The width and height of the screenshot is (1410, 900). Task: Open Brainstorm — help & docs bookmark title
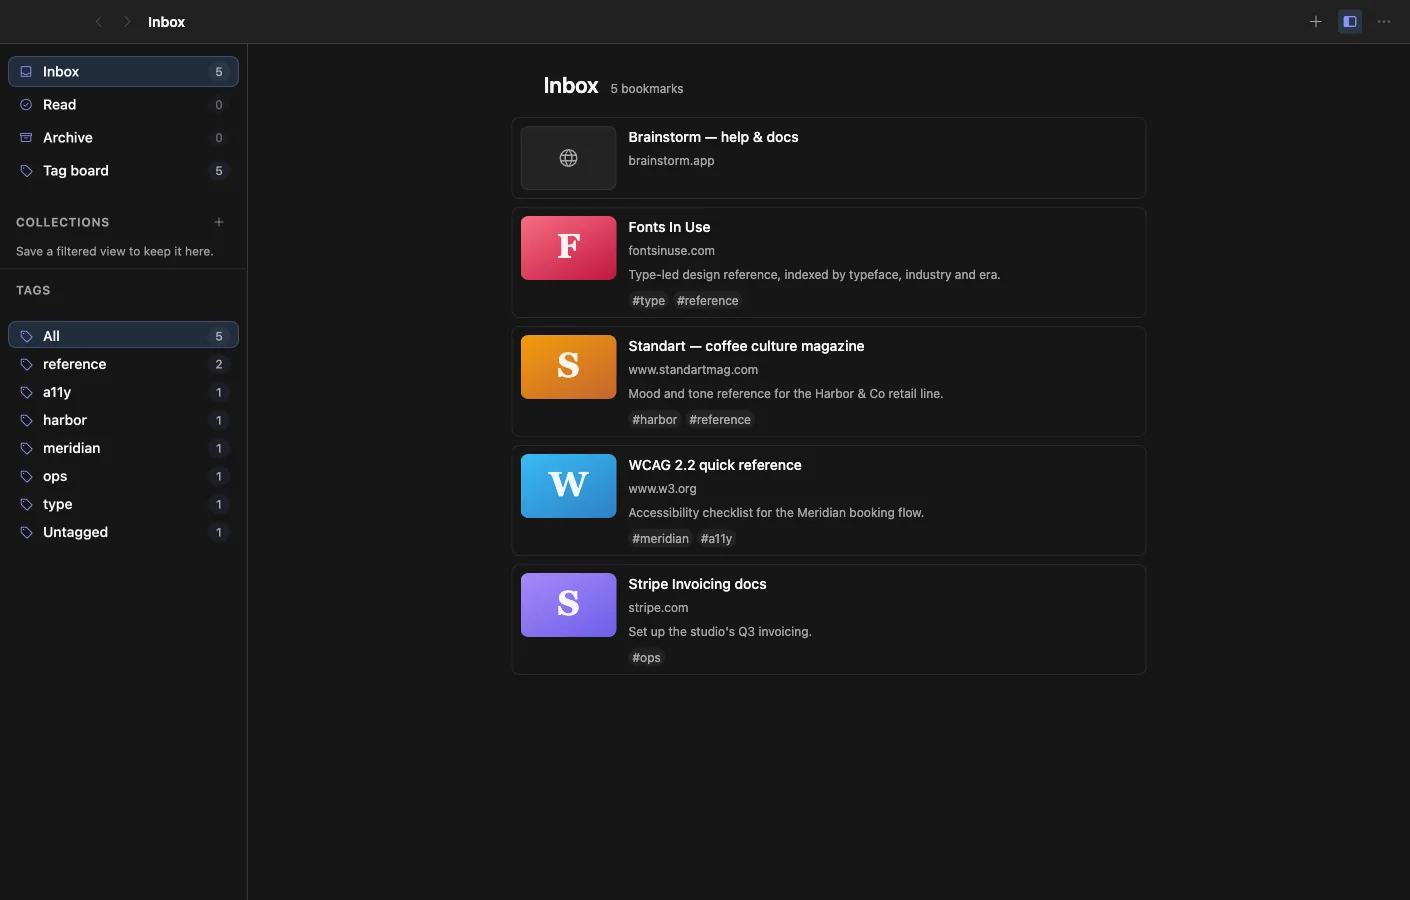713,137
